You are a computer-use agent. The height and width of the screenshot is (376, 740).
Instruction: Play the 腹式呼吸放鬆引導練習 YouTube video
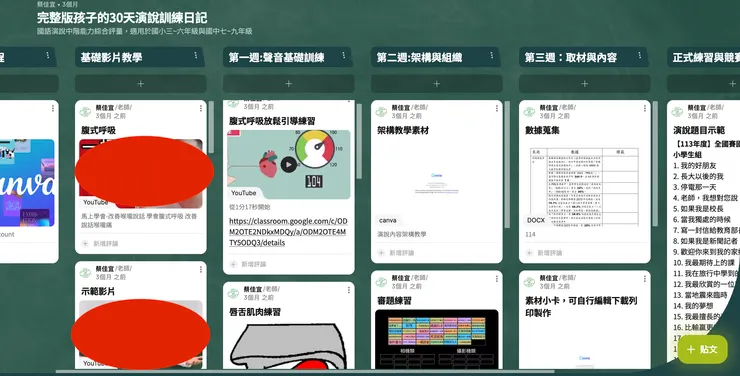(288, 165)
